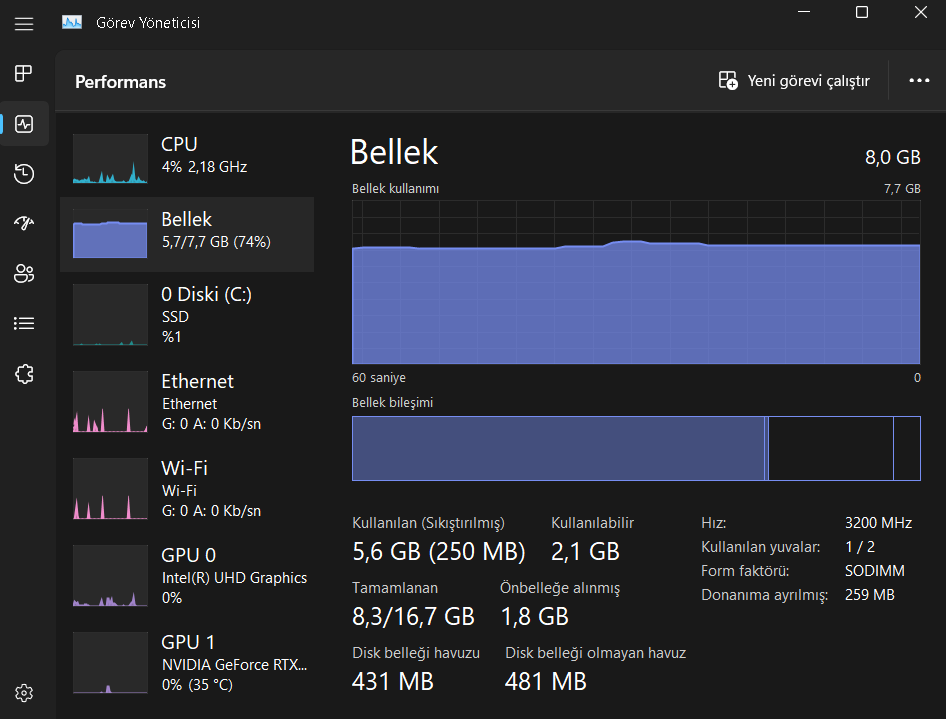Open the Services puzzle icon page
The height and width of the screenshot is (719, 946).
(x=24, y=374)
